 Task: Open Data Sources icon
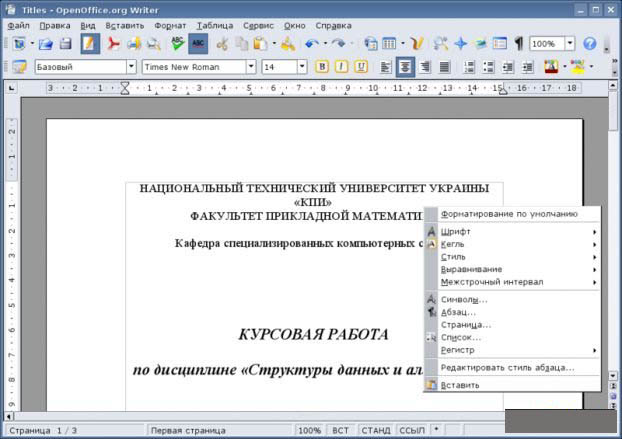pos(499,44)
